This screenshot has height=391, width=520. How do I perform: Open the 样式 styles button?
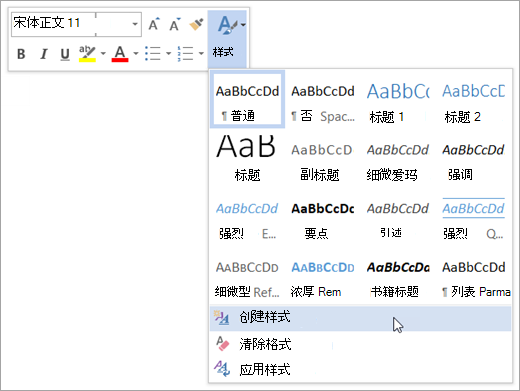pos(227,39)
